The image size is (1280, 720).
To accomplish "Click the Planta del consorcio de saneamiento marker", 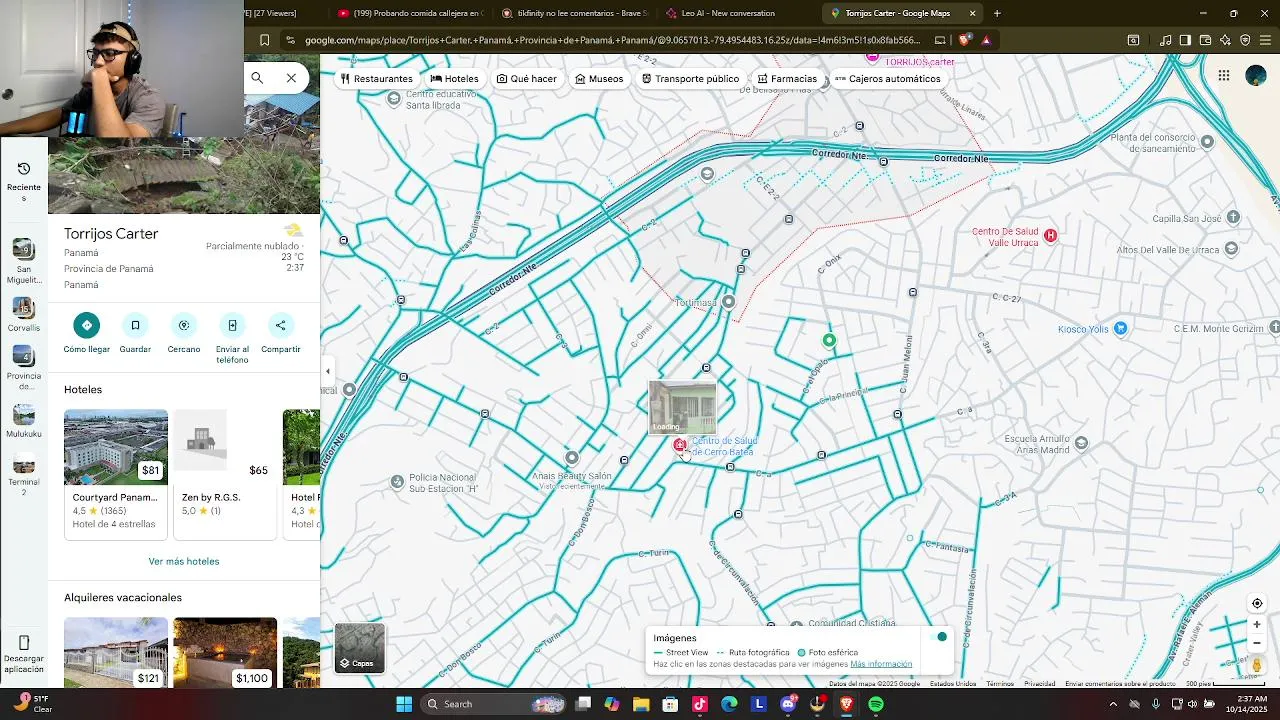I will (1207, 142).
